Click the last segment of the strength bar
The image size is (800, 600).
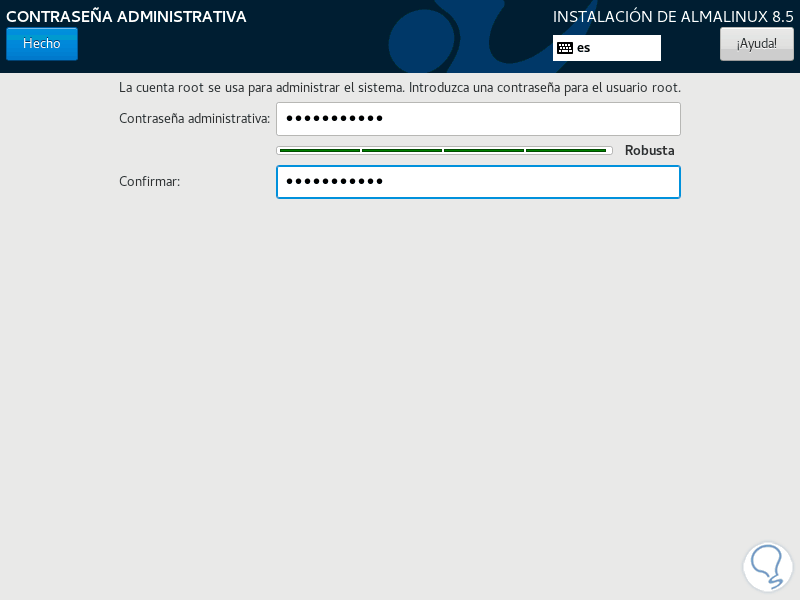point(566,151)
